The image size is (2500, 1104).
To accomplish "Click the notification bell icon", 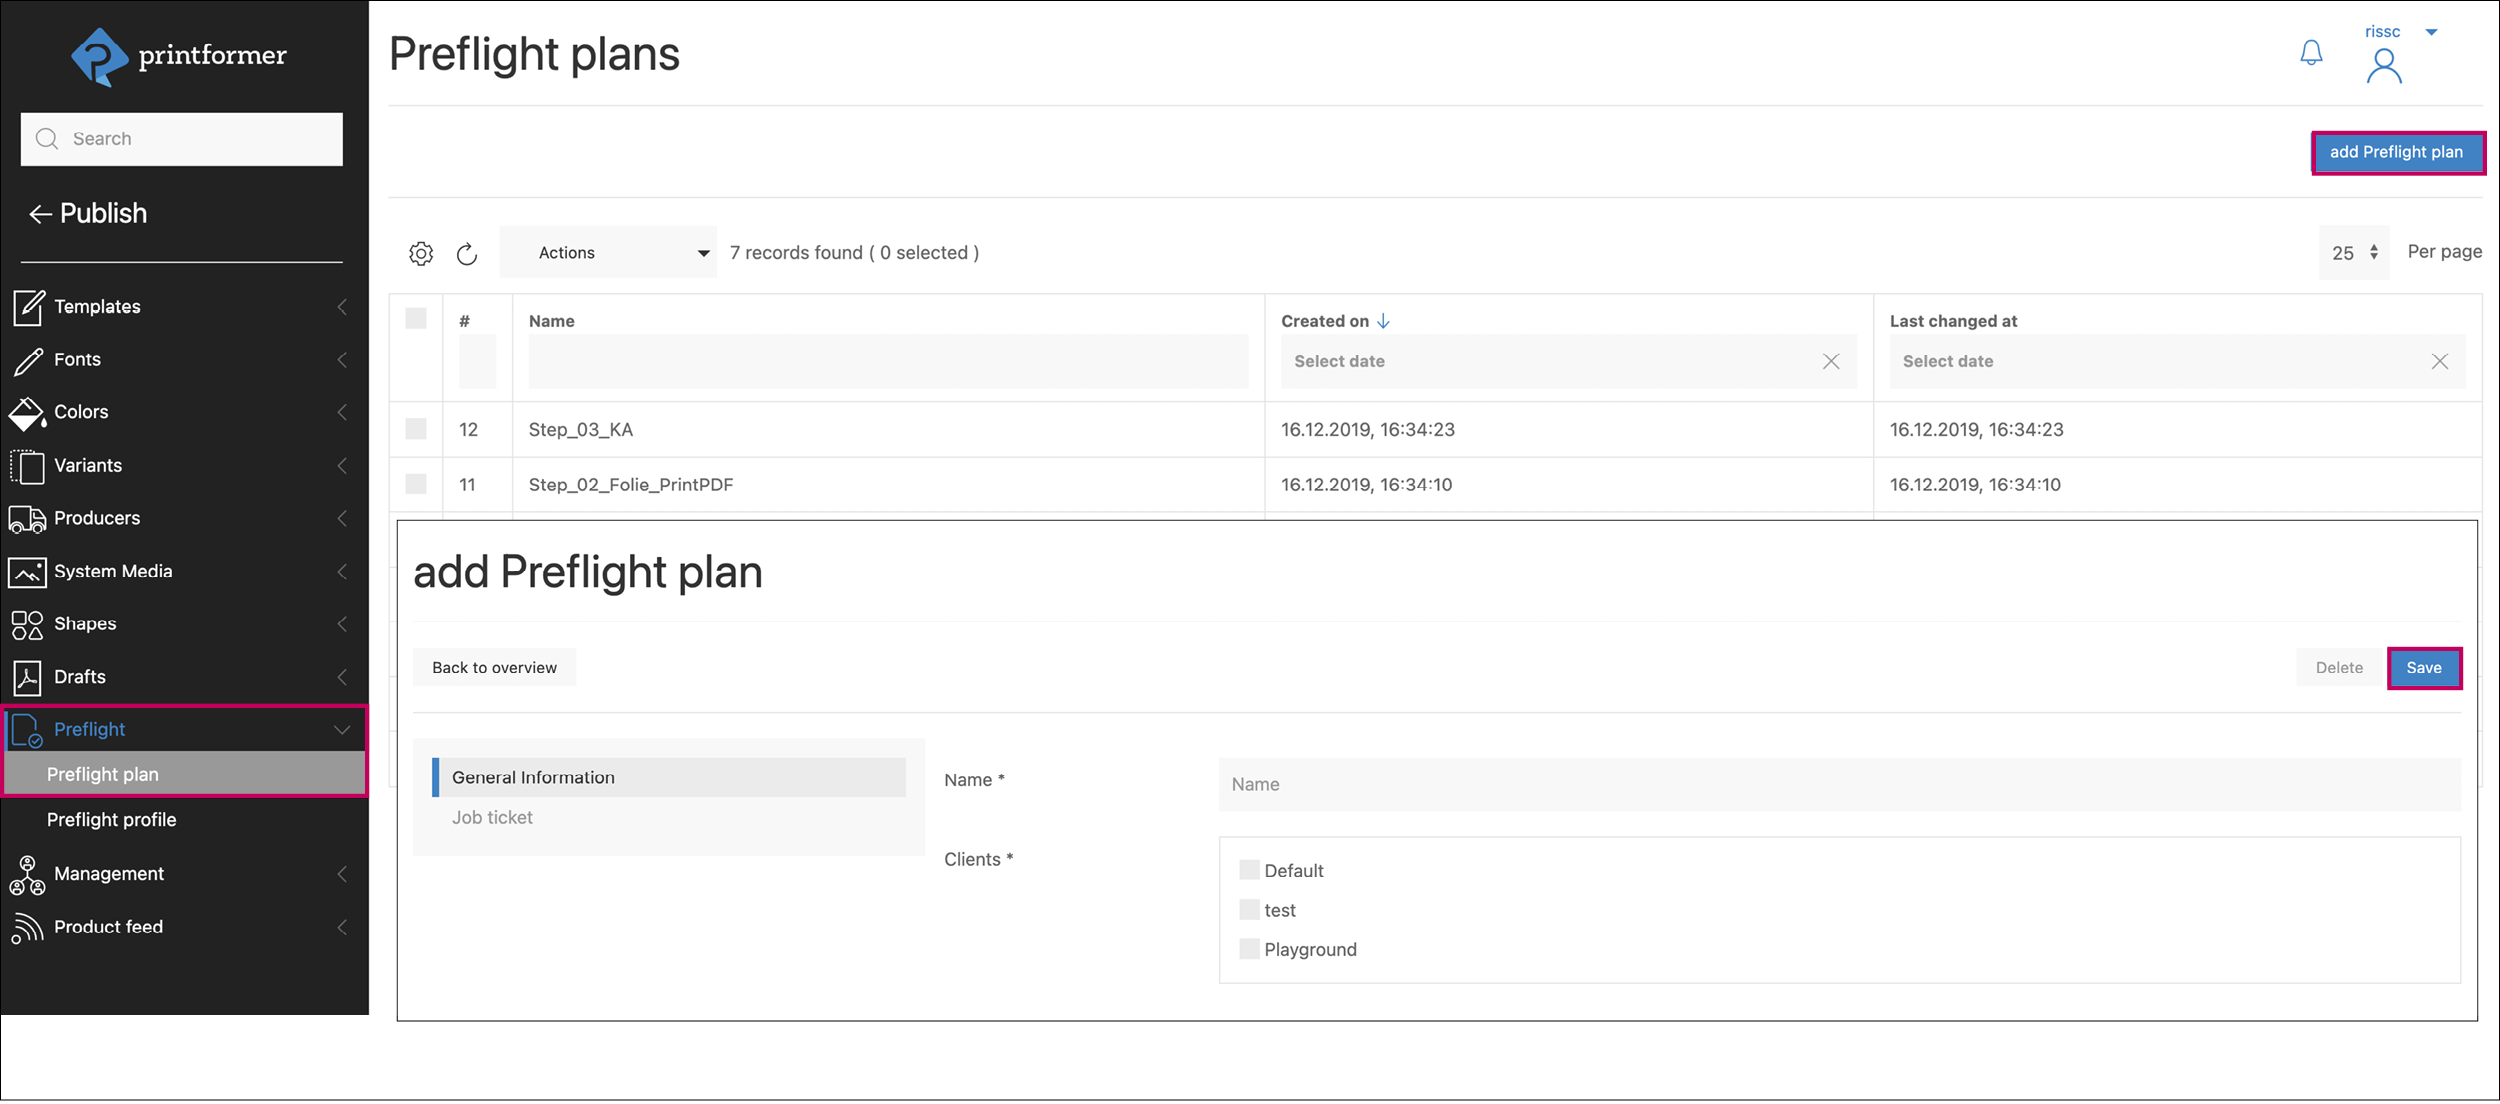I will pyautogui.click(x=2310, y=53).
